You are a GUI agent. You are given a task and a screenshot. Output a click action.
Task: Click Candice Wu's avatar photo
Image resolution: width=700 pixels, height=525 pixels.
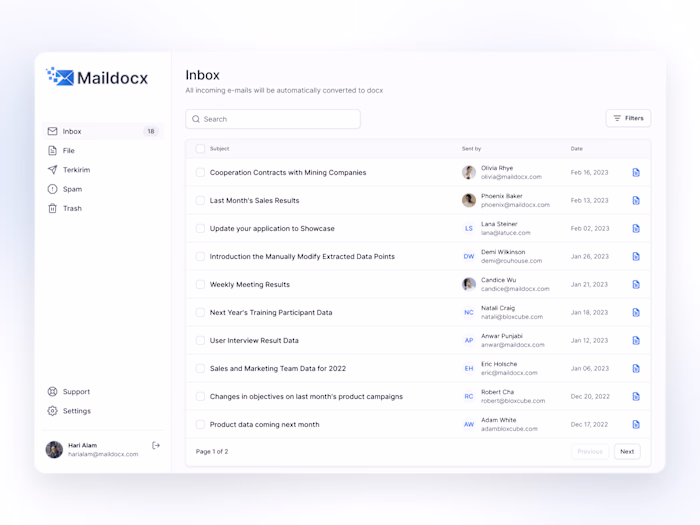point(469,284)
